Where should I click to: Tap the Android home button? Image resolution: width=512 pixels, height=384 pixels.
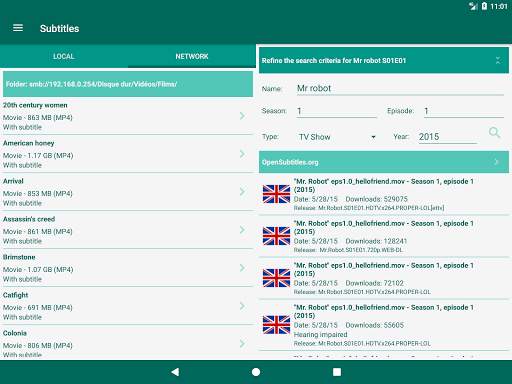tap(256, 372)
